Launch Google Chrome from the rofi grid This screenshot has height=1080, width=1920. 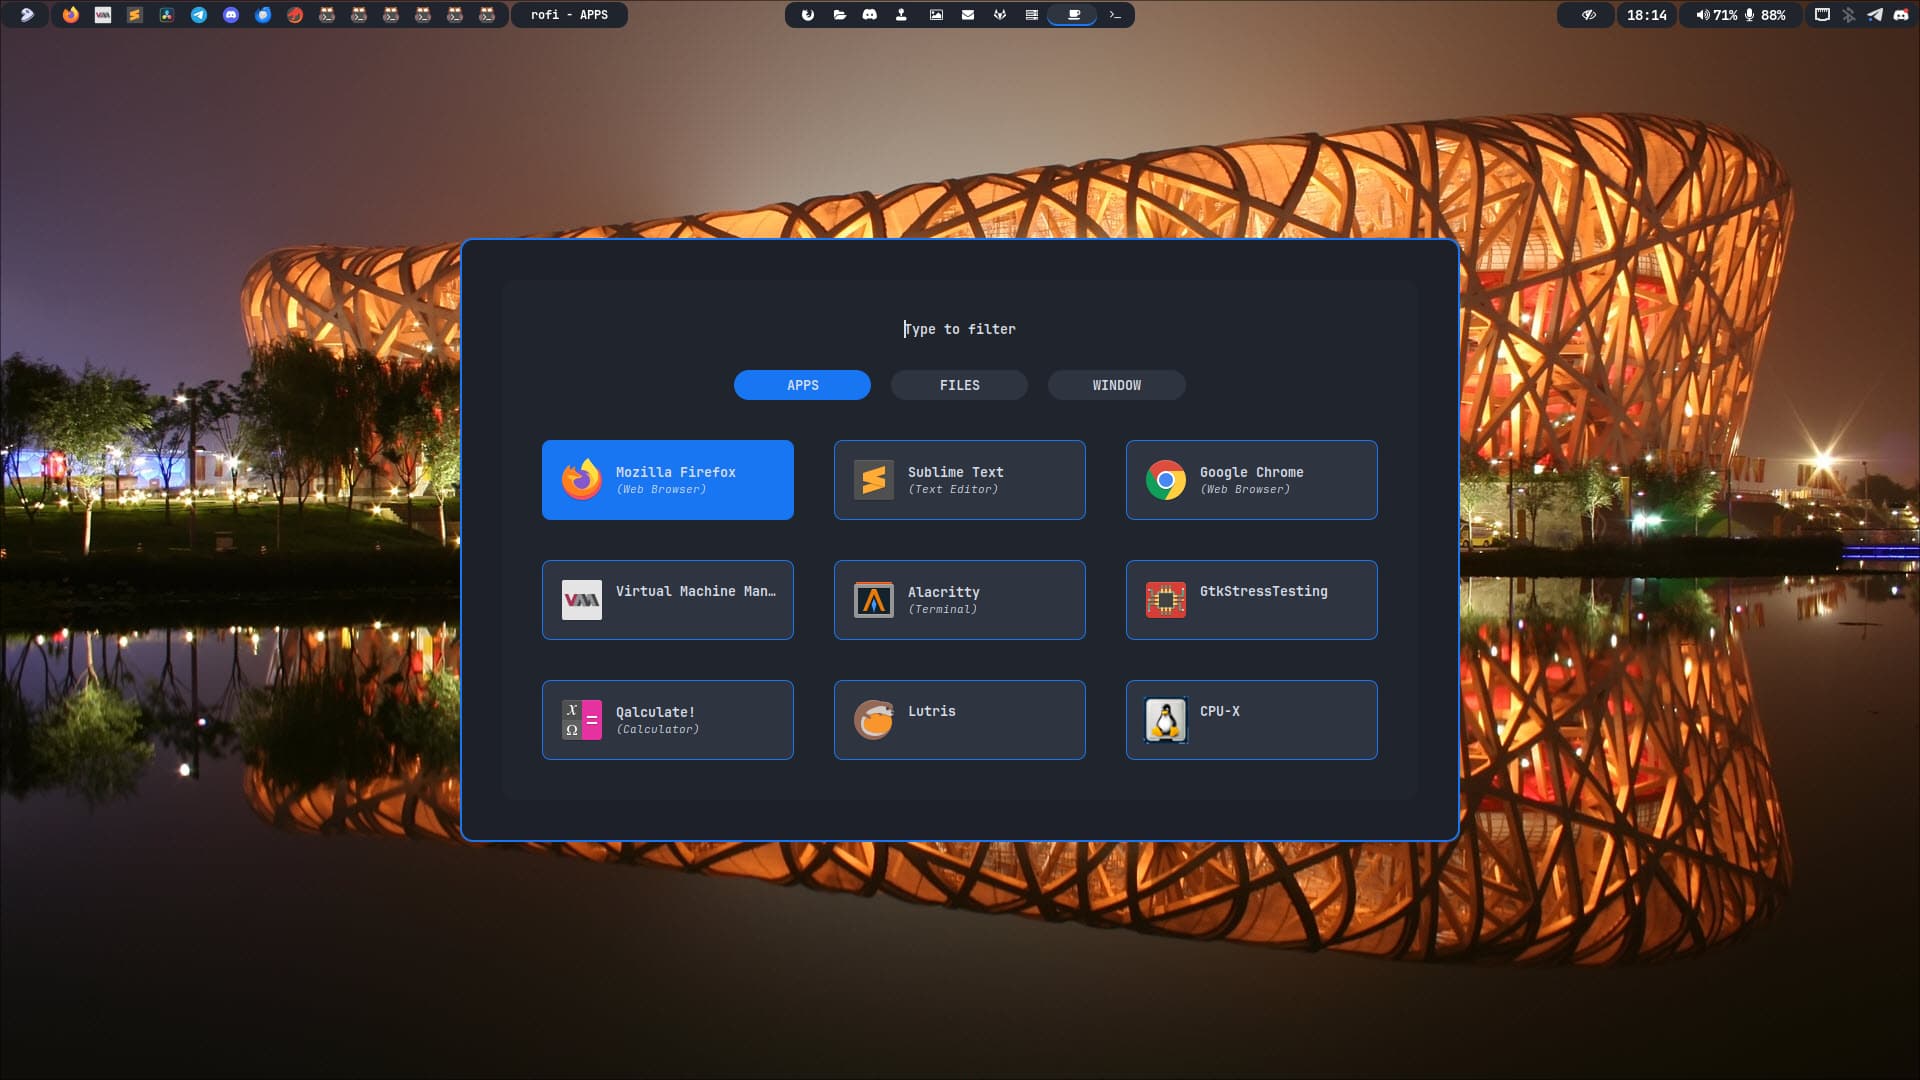coord(1252,480)
